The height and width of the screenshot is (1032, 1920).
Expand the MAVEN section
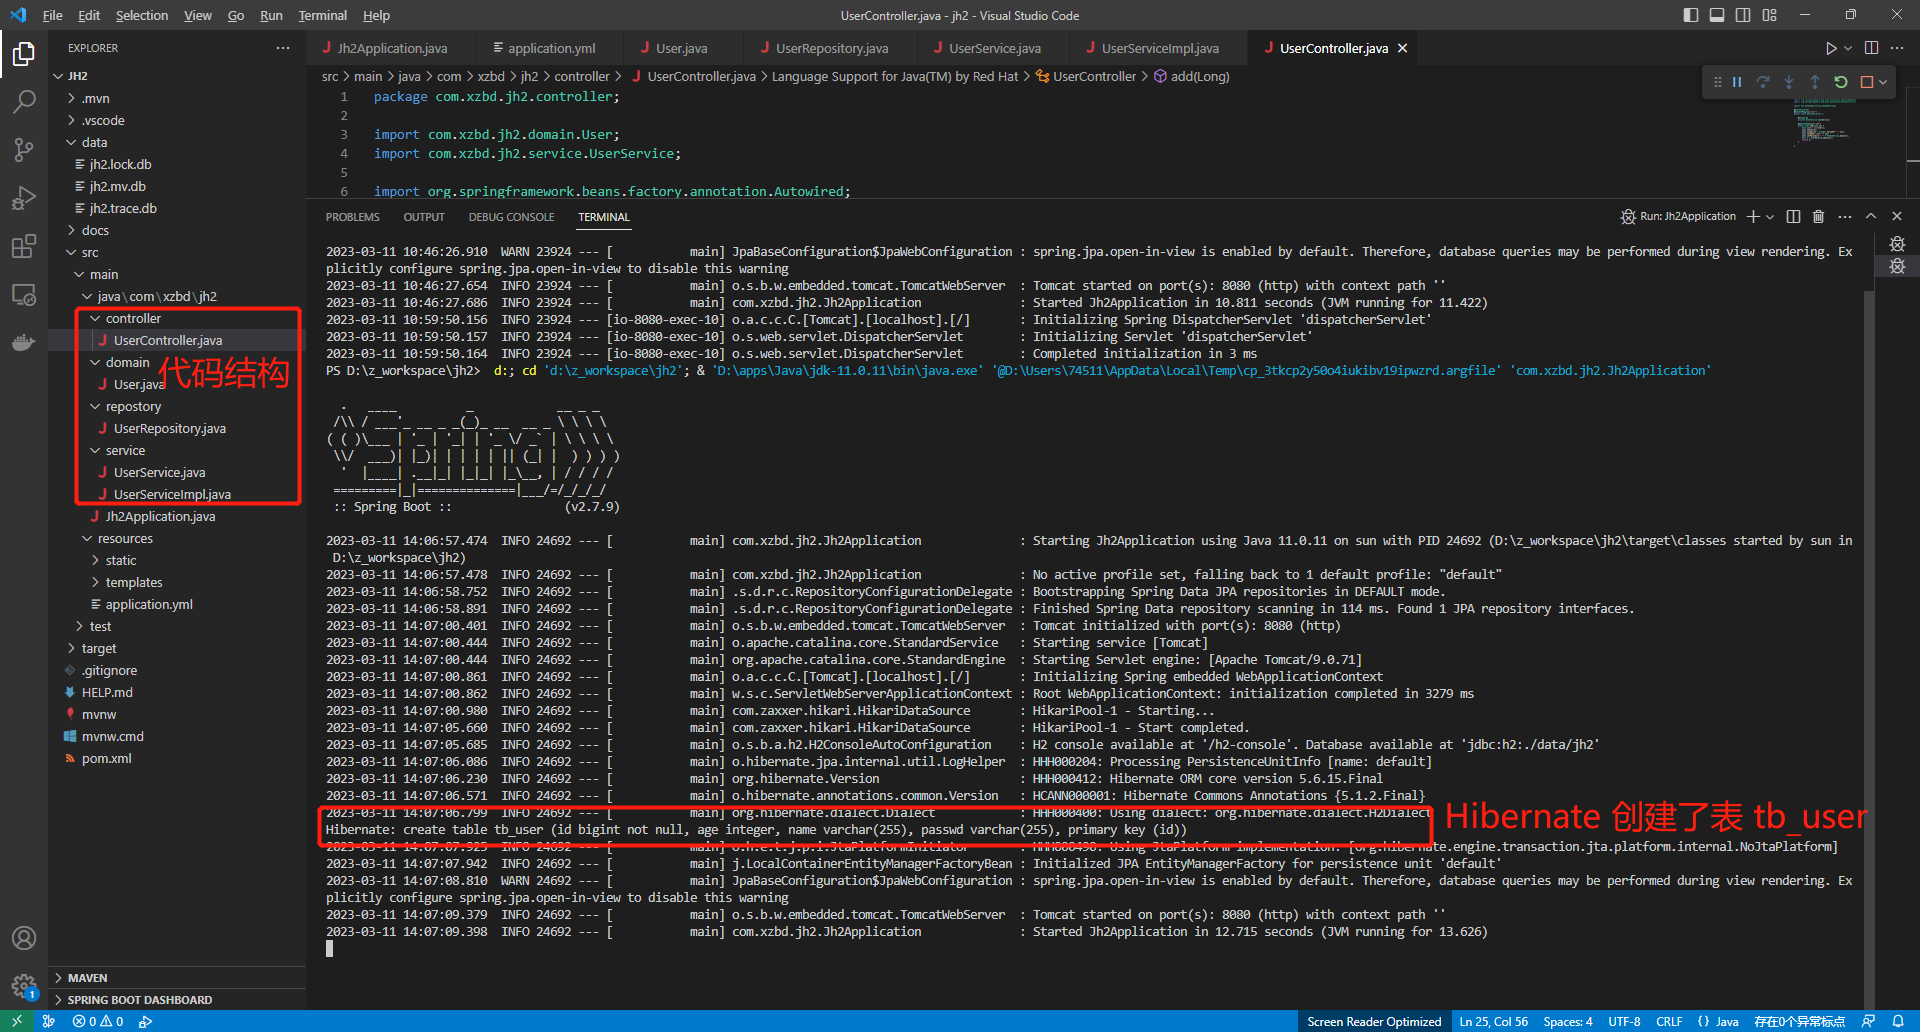tap(177, 978)
